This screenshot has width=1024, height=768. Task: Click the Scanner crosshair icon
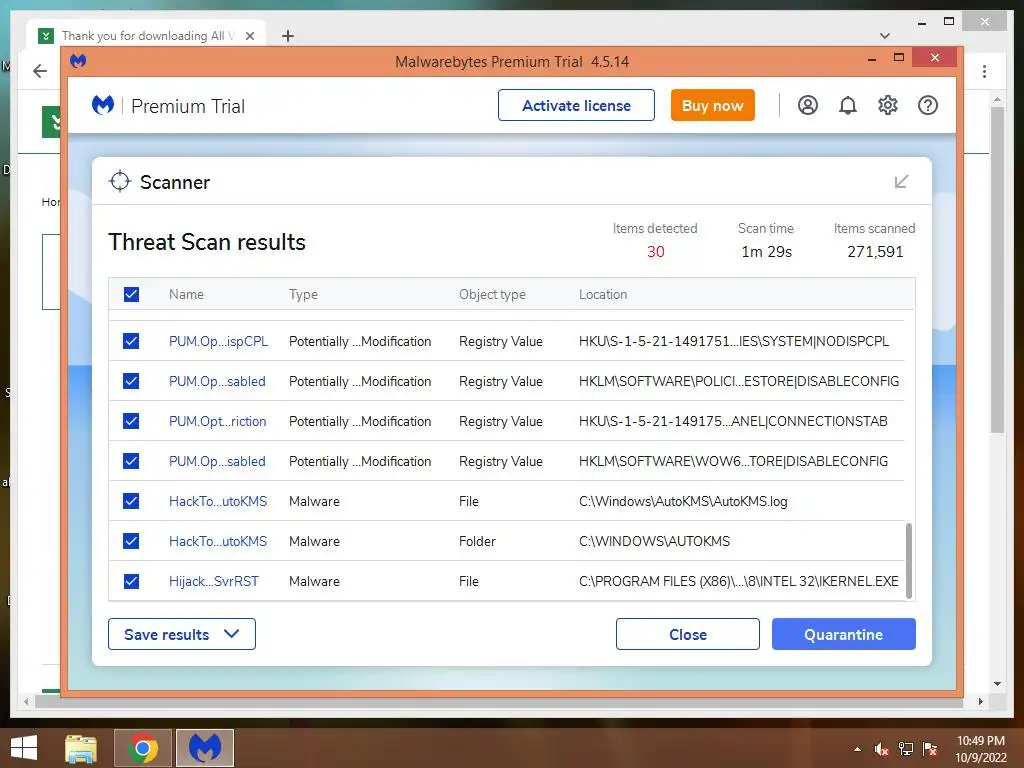(120, 182)
